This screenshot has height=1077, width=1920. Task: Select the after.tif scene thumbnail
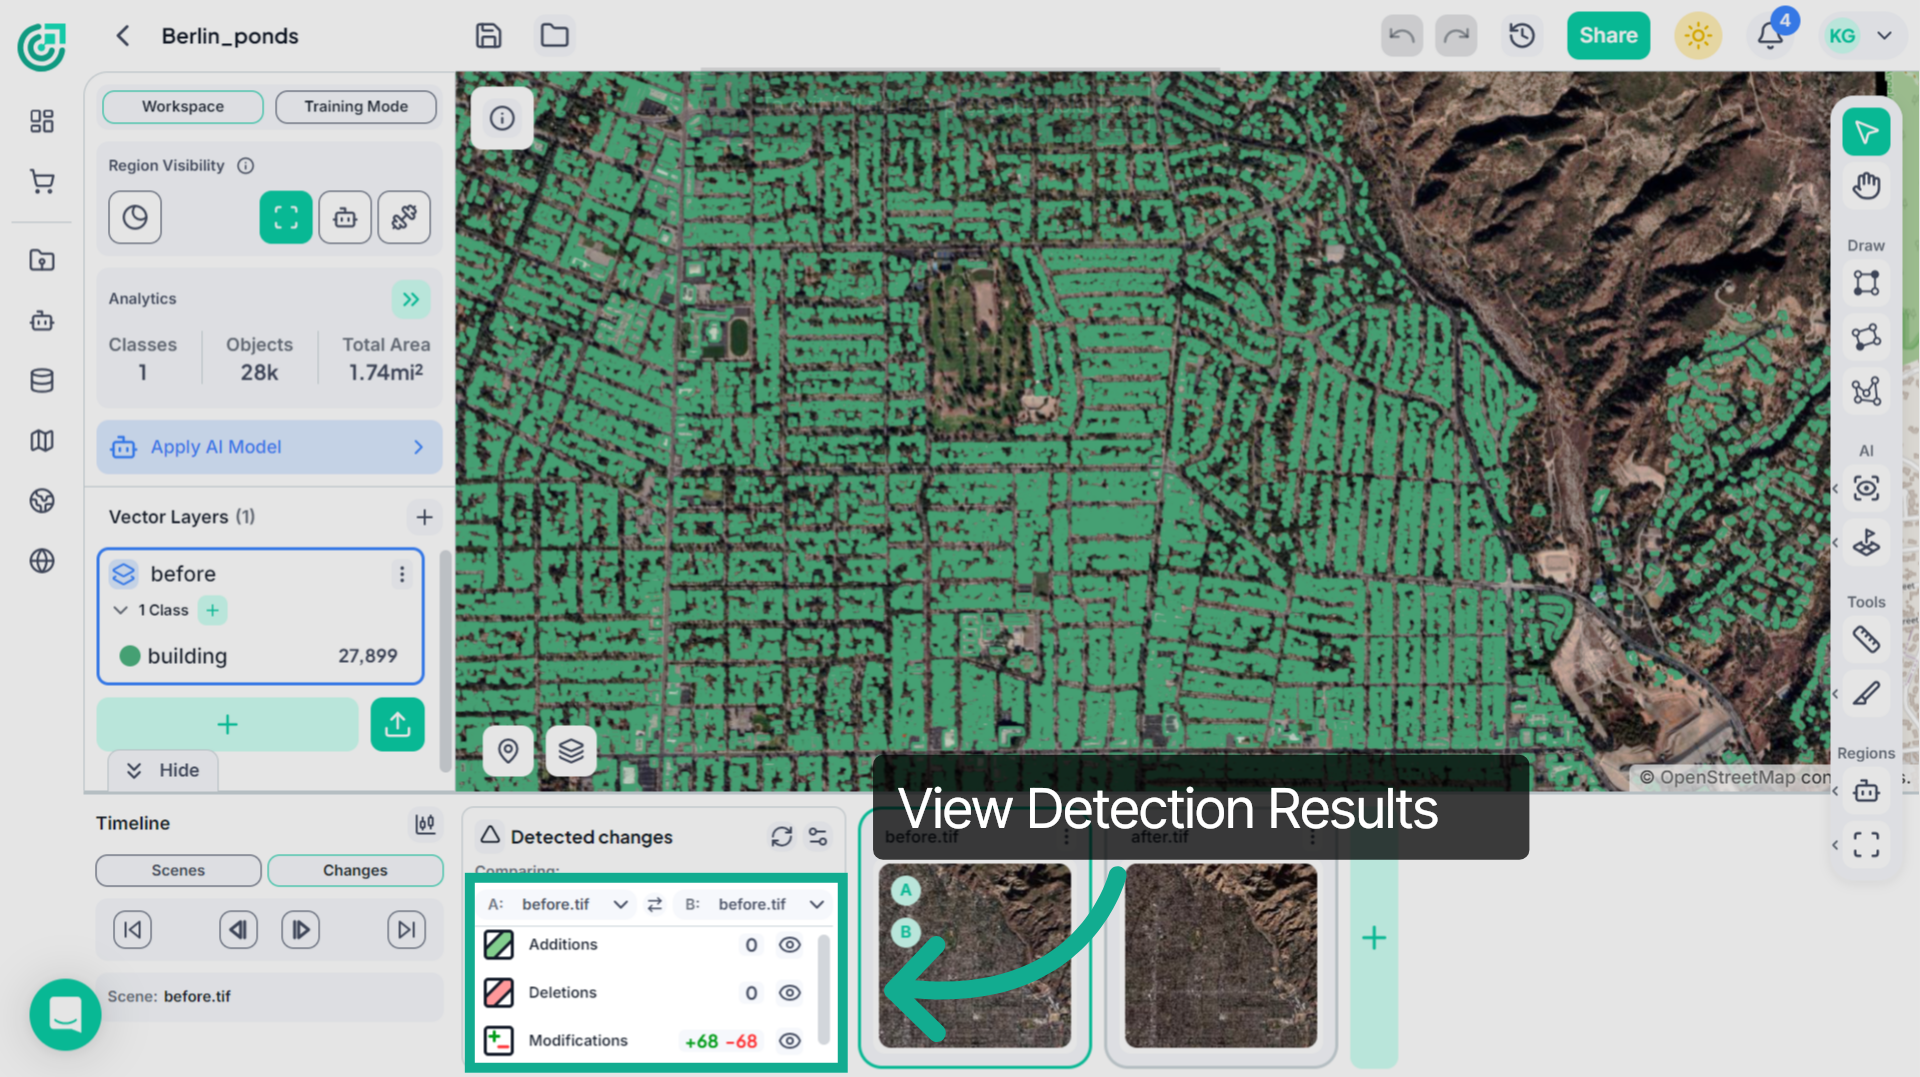pos(1221,955)
